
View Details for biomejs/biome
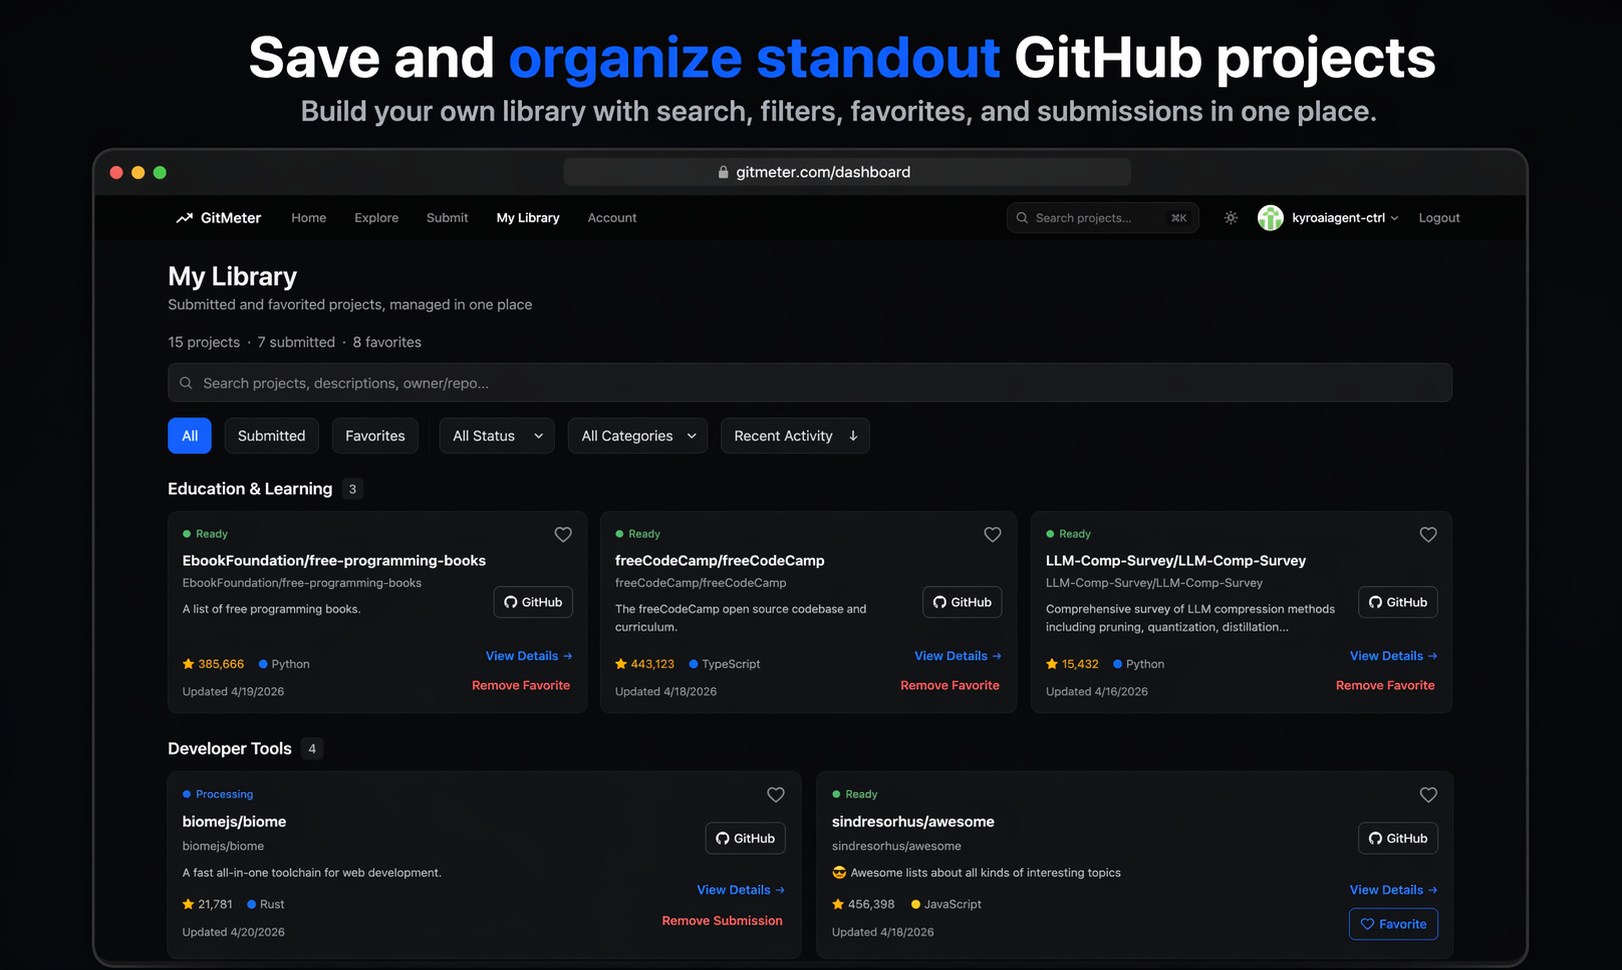(741, 890)
